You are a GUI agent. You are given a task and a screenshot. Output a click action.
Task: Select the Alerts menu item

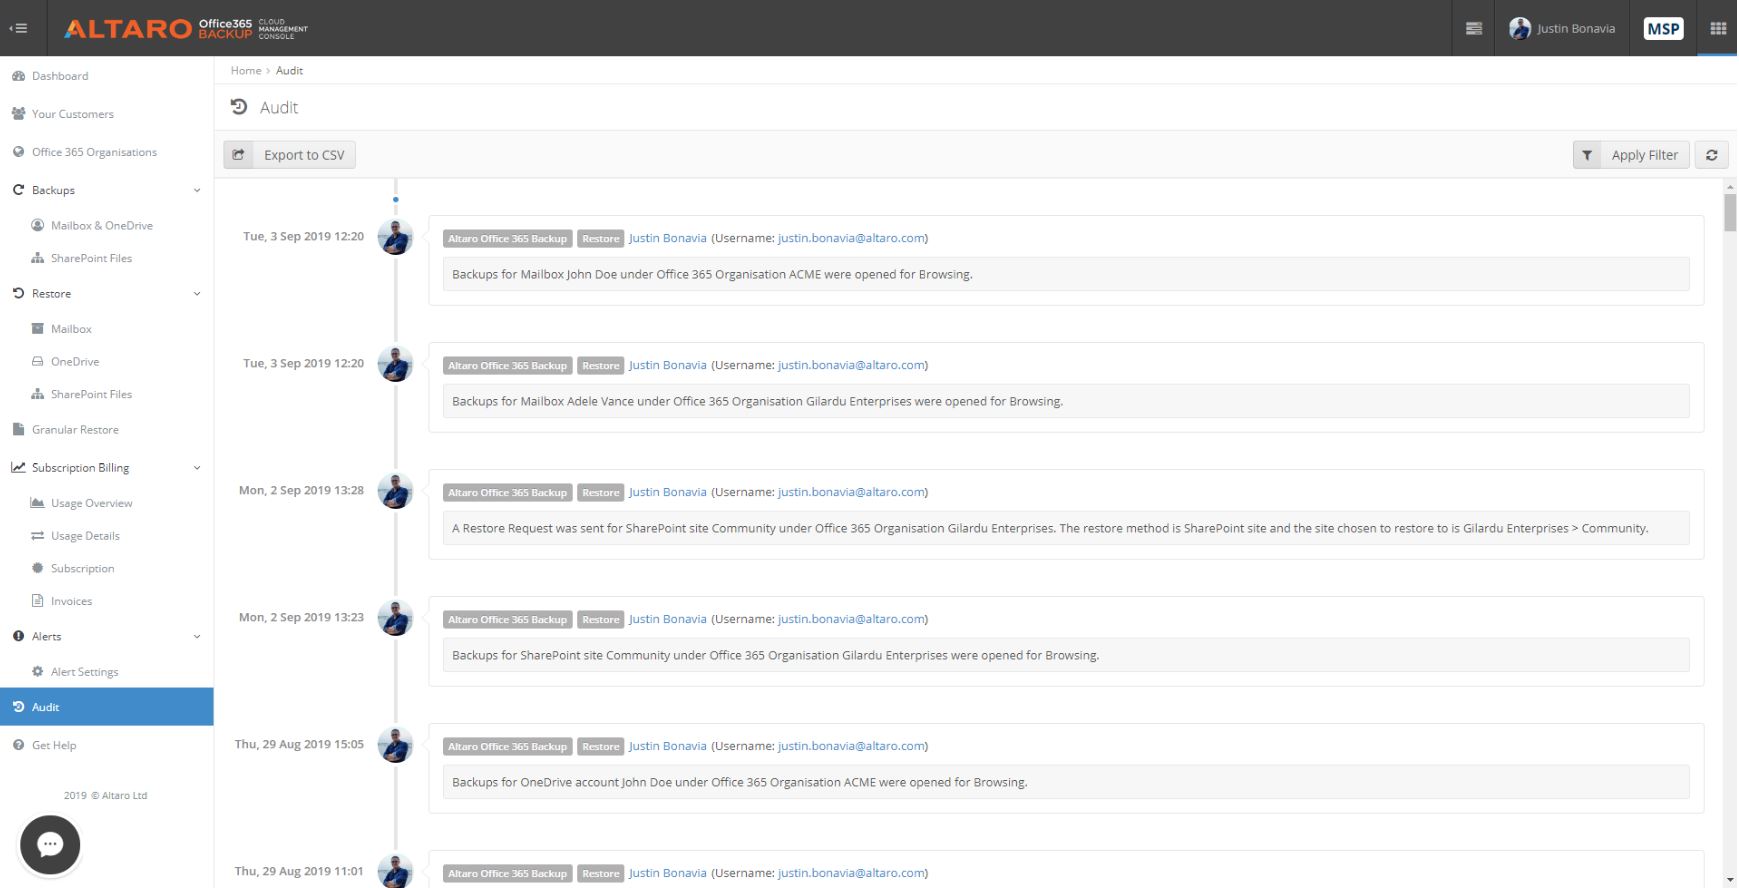click(x=46, y=637)
